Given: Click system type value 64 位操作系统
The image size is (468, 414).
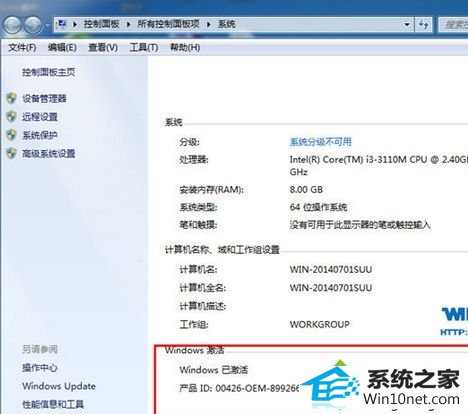Looking at the screenshot, I should point(318,207).
